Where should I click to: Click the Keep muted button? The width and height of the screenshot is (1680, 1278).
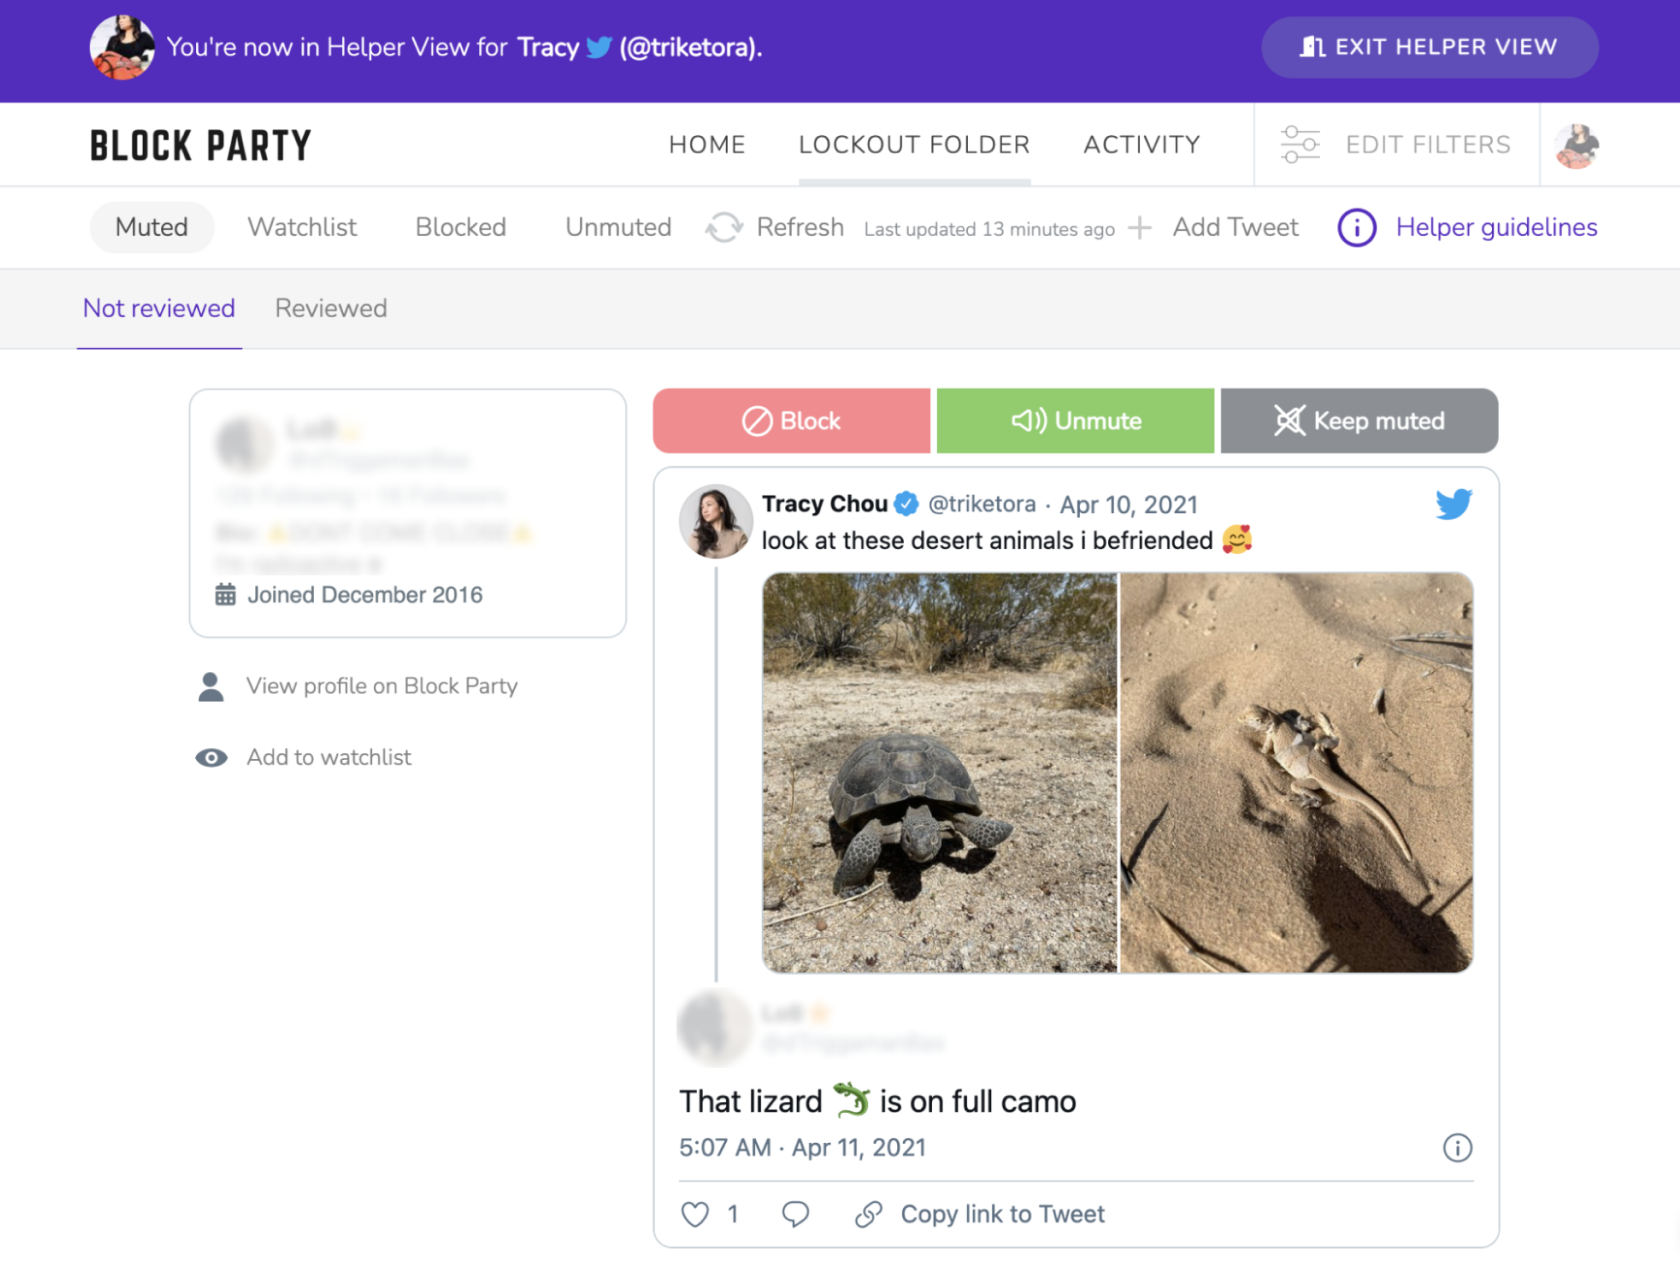coord(1359,421)
